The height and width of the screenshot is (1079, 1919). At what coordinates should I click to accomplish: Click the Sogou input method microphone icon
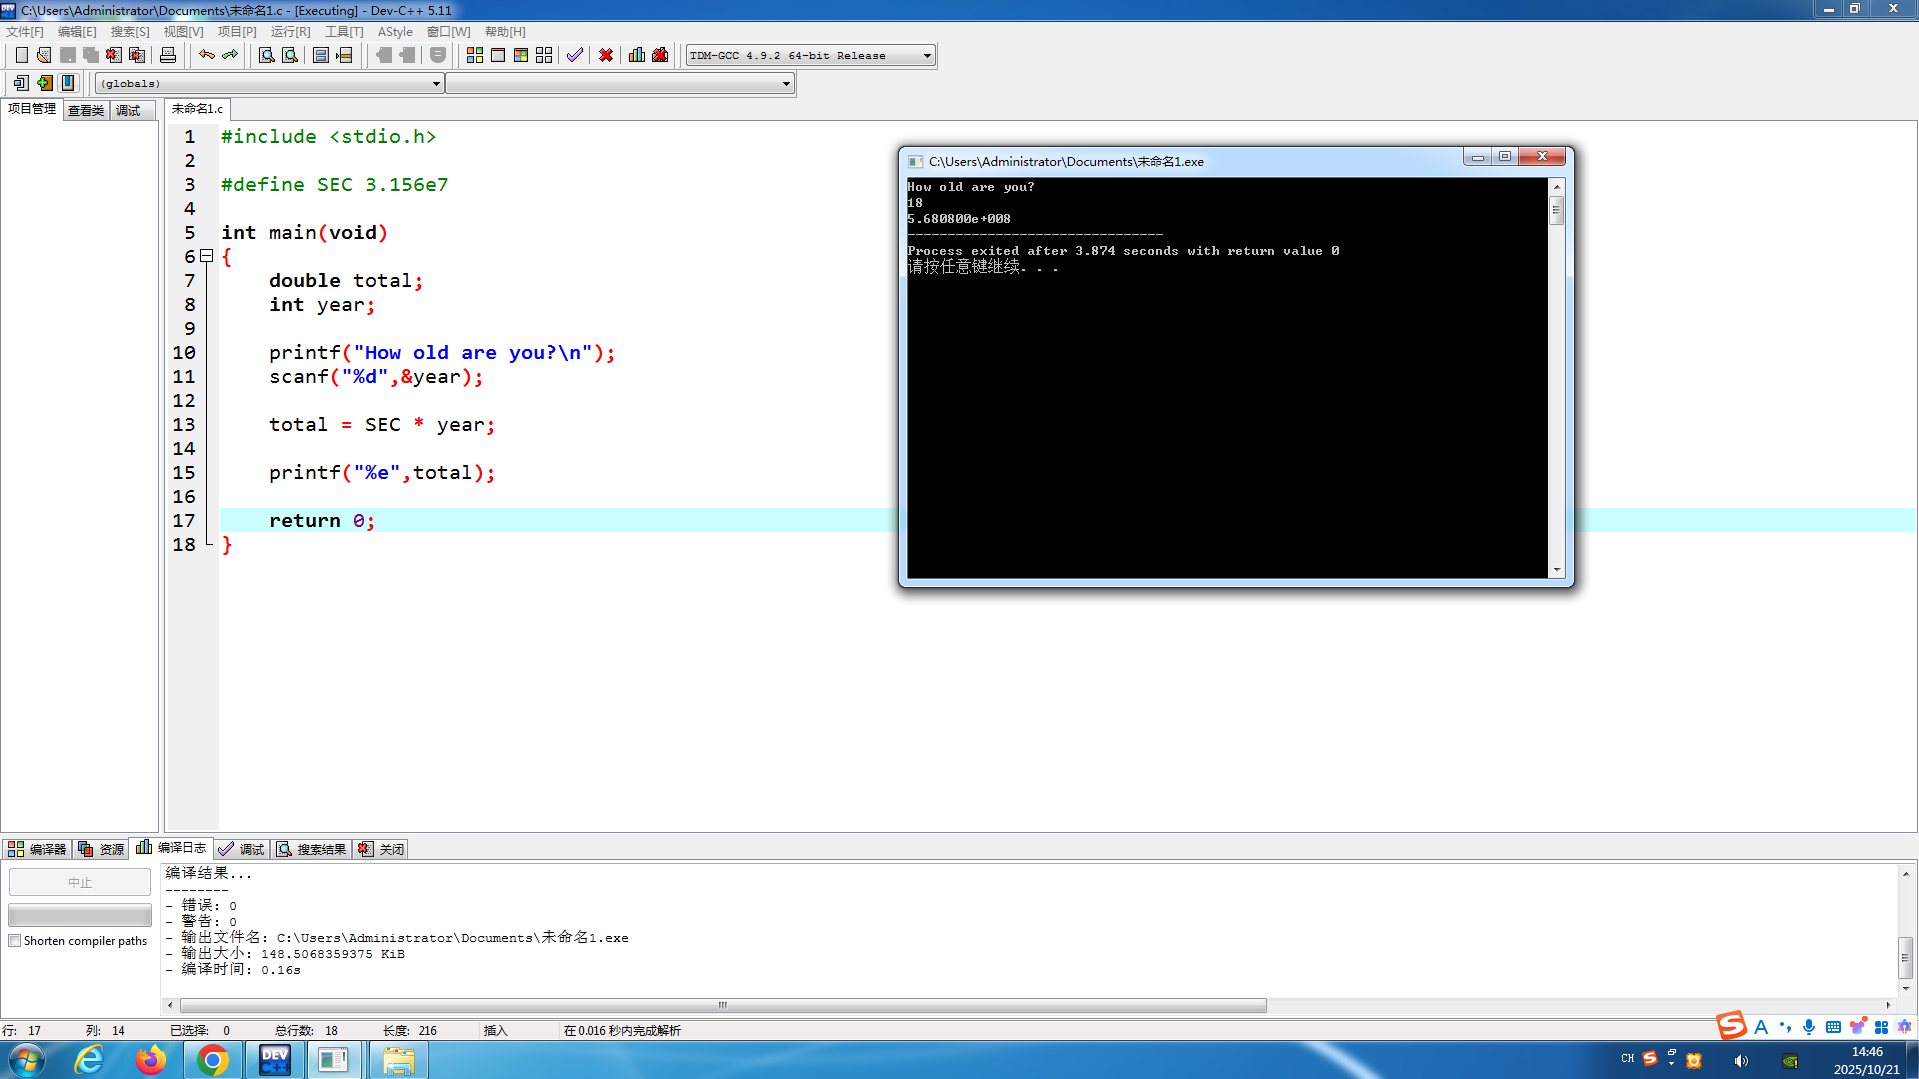coord(1809,1027)
